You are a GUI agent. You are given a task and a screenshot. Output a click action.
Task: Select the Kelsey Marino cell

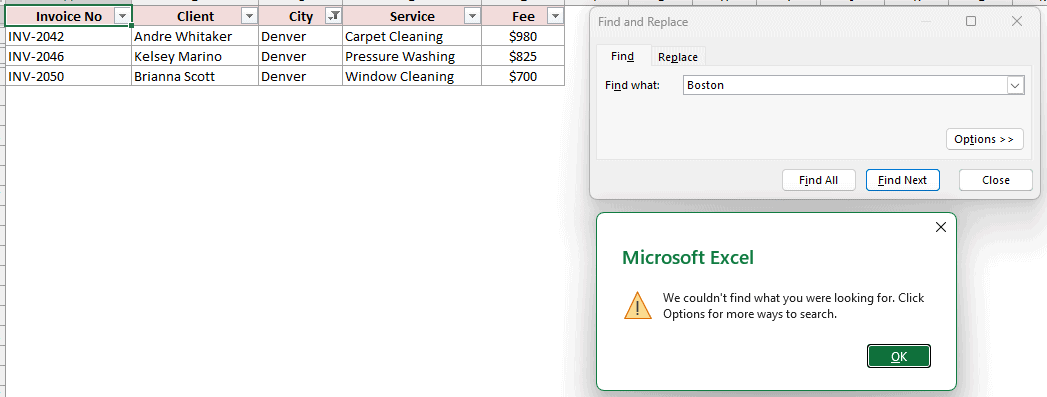point(195,56)
